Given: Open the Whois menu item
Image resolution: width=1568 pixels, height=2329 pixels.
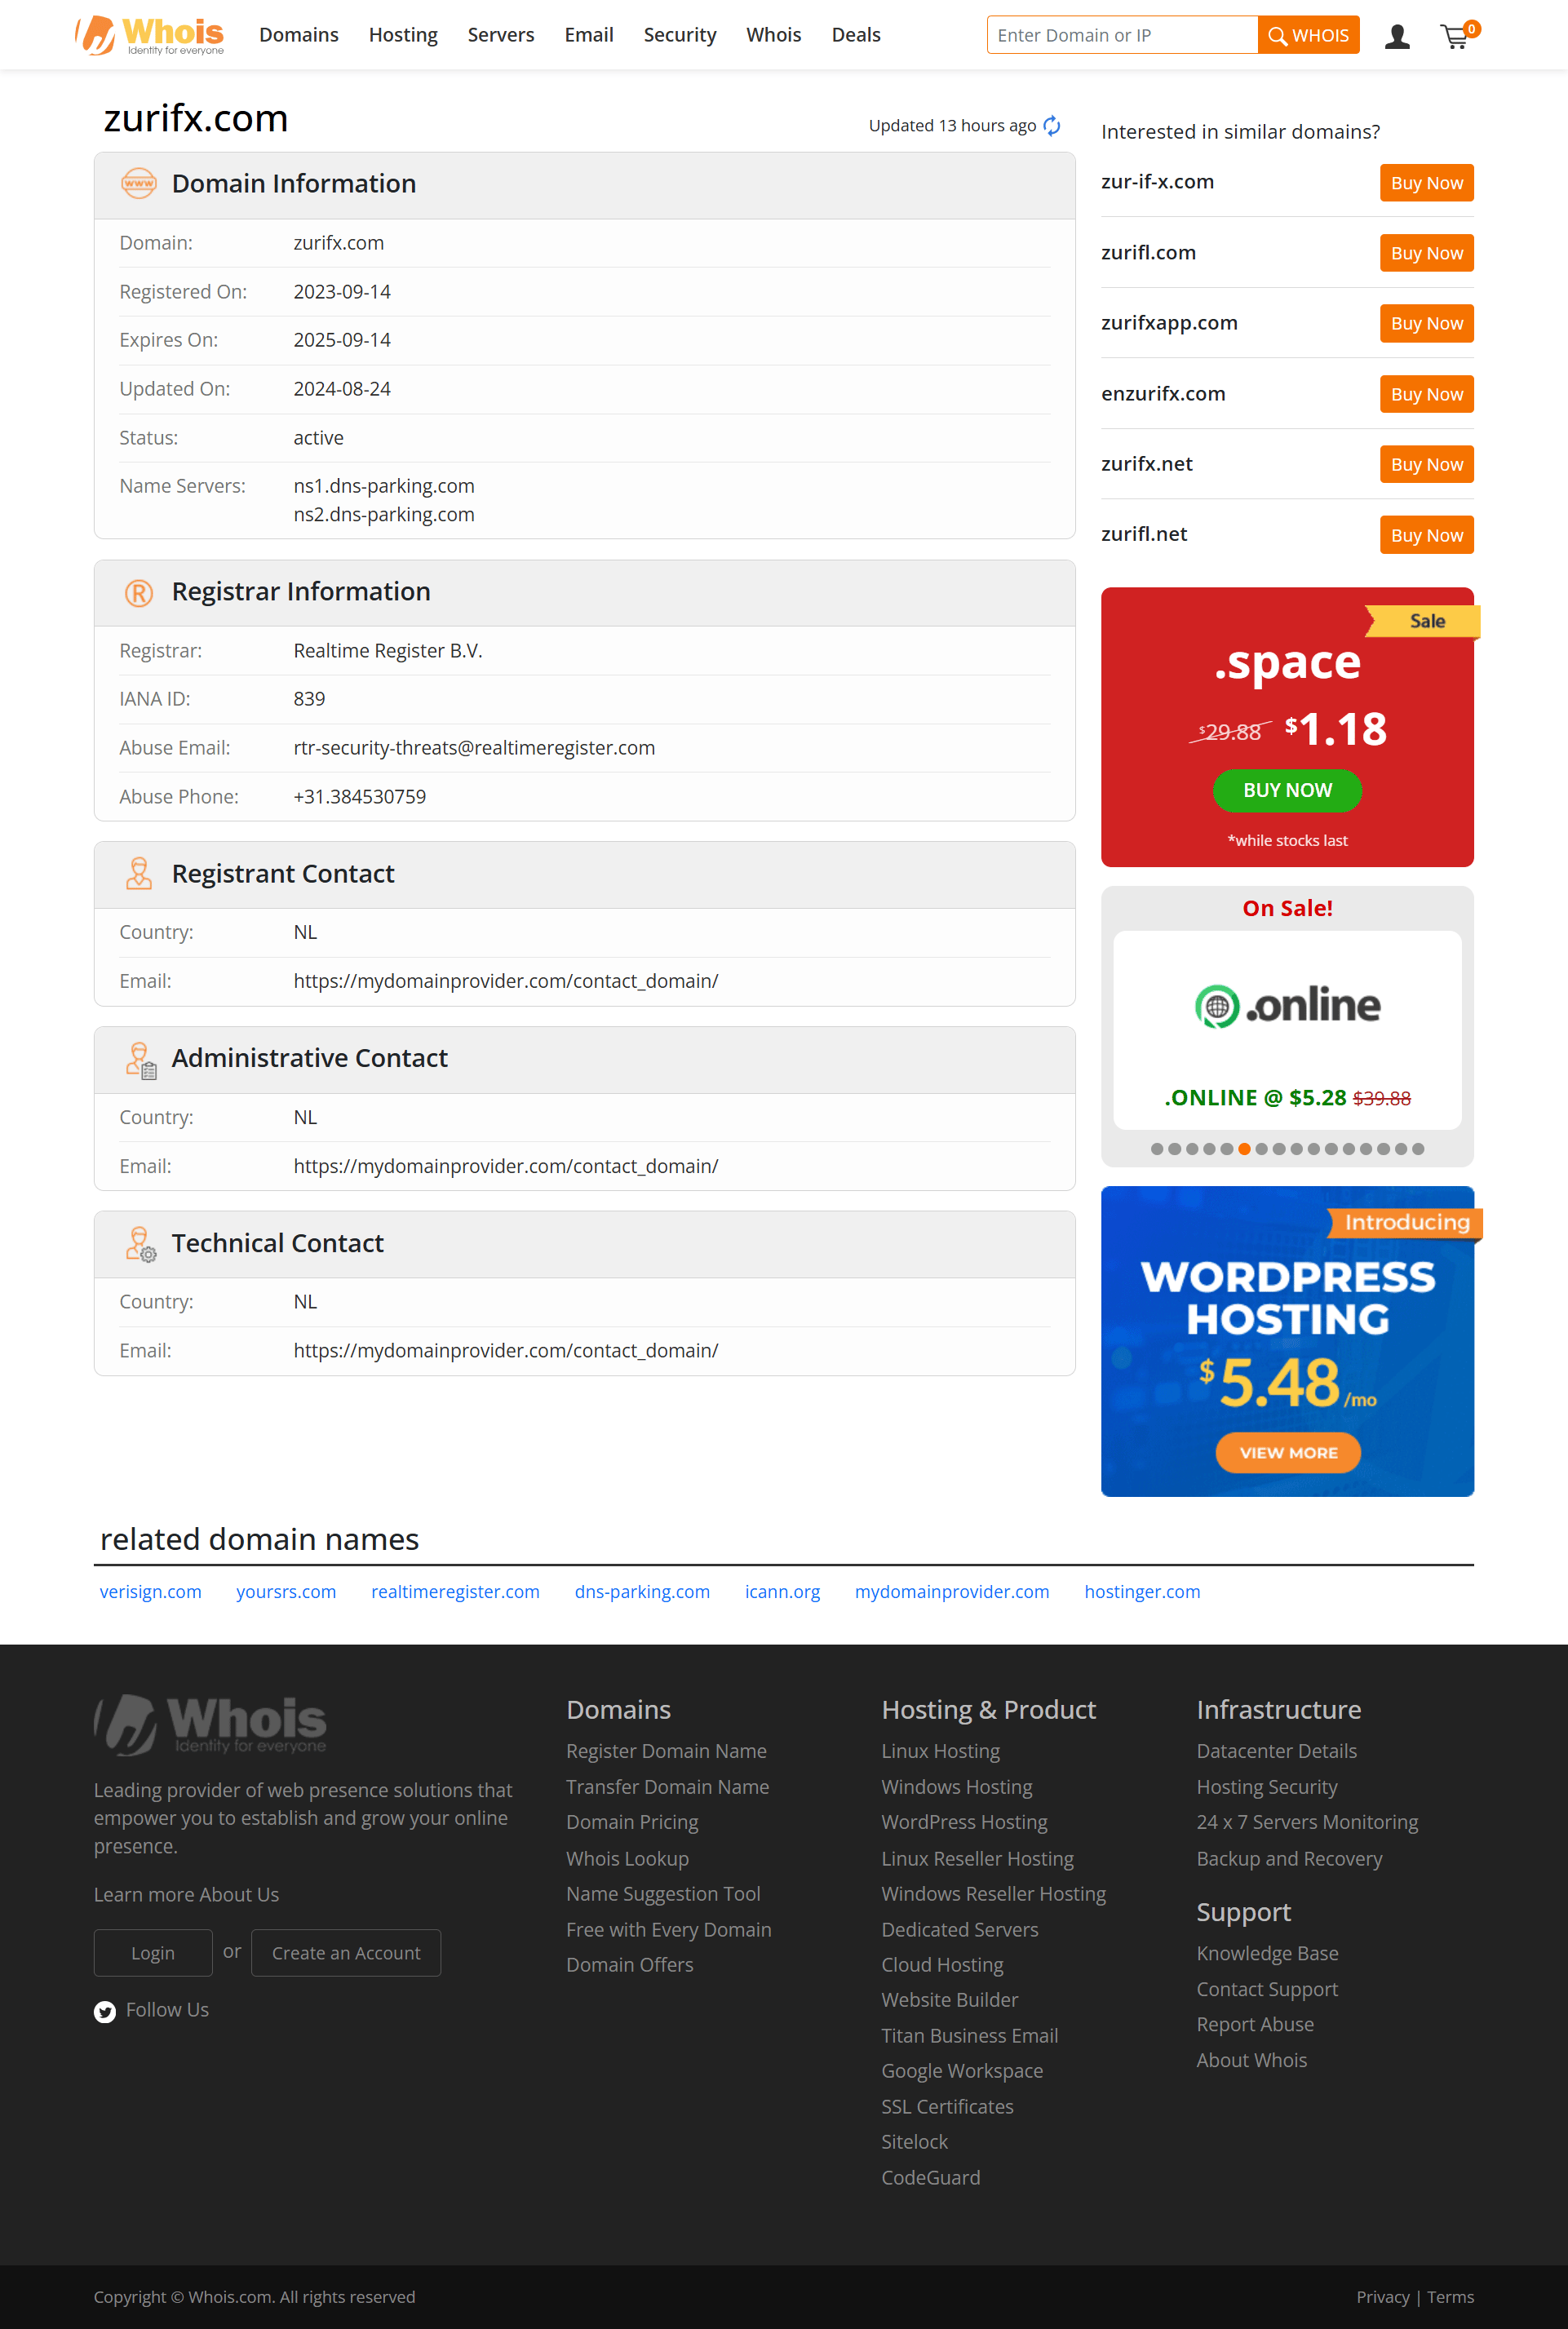Looking at the screenshot, I should pyautogui.click(x=774, y=35).
